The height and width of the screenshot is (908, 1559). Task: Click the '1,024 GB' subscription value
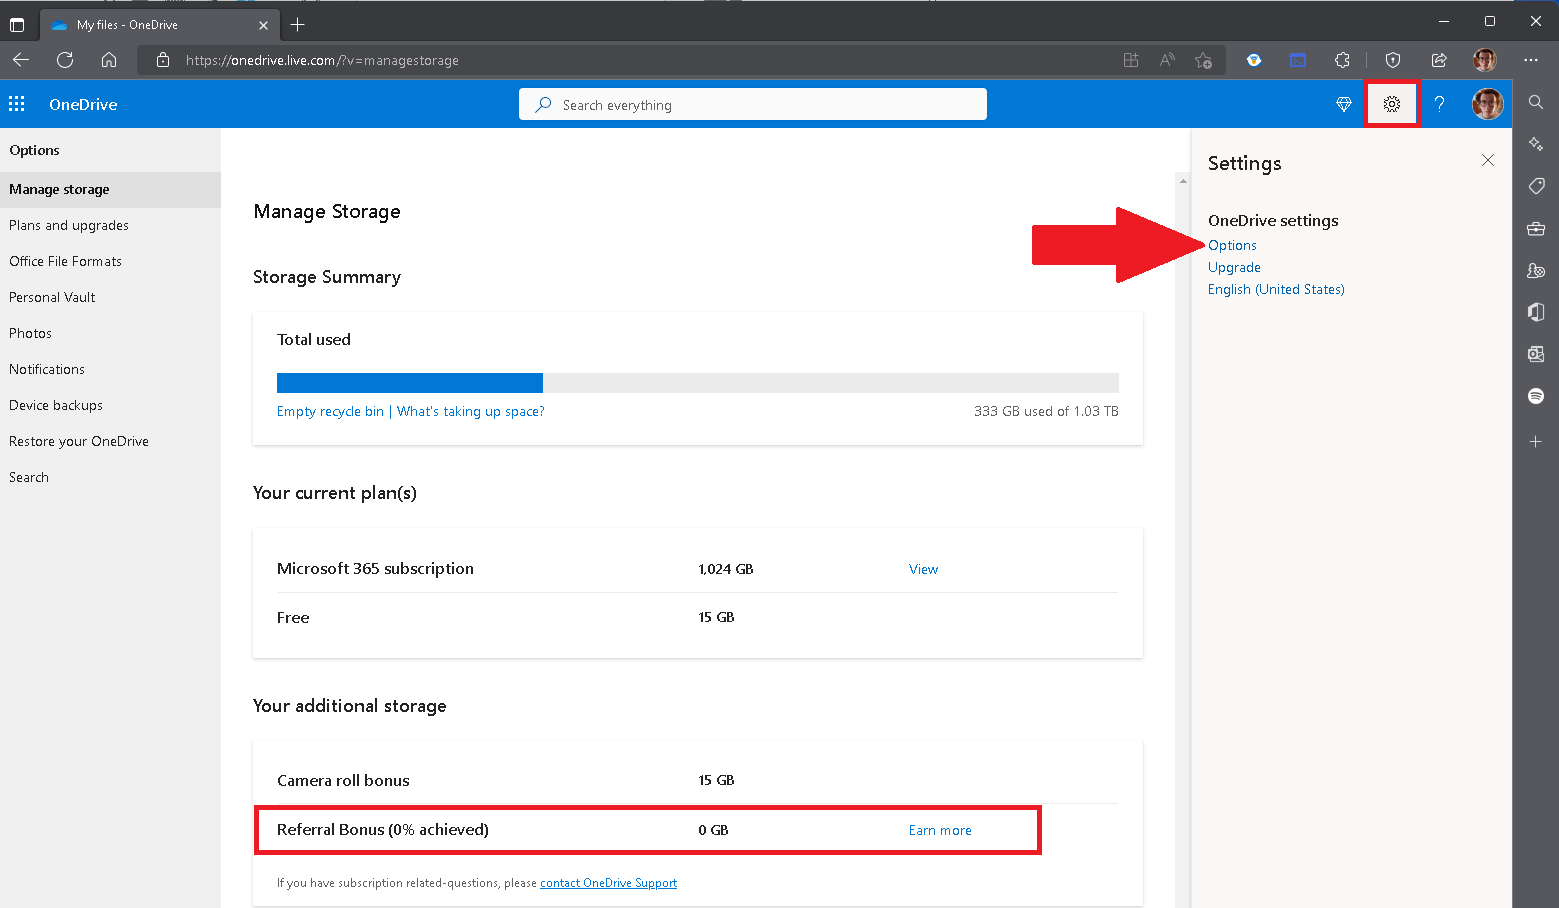(726, 569)
